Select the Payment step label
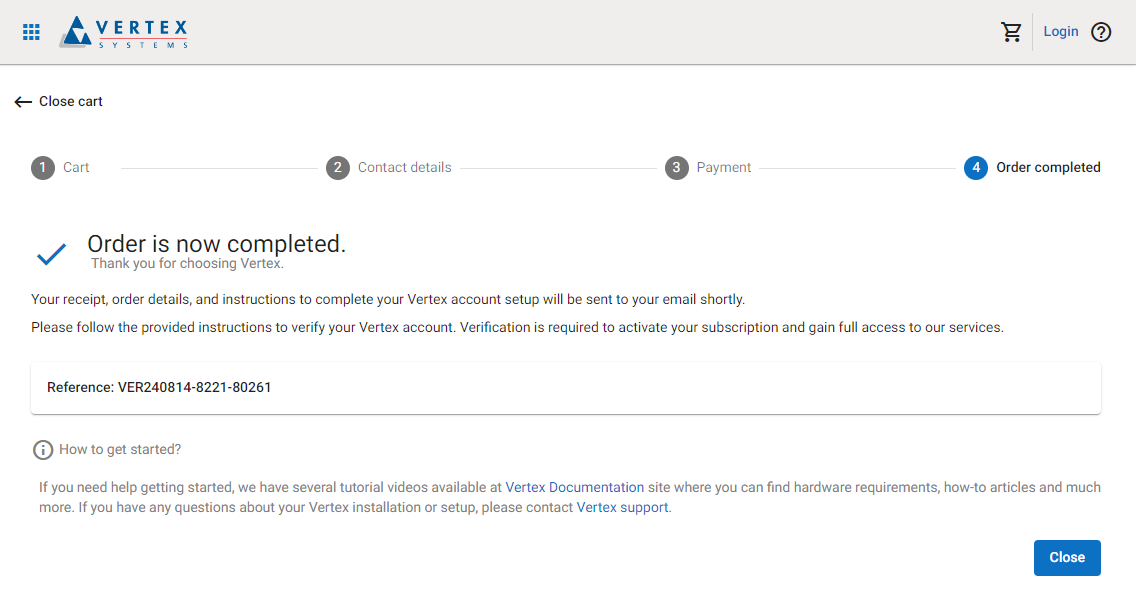The image size is (1136, 597). click(x=724, y=168)
